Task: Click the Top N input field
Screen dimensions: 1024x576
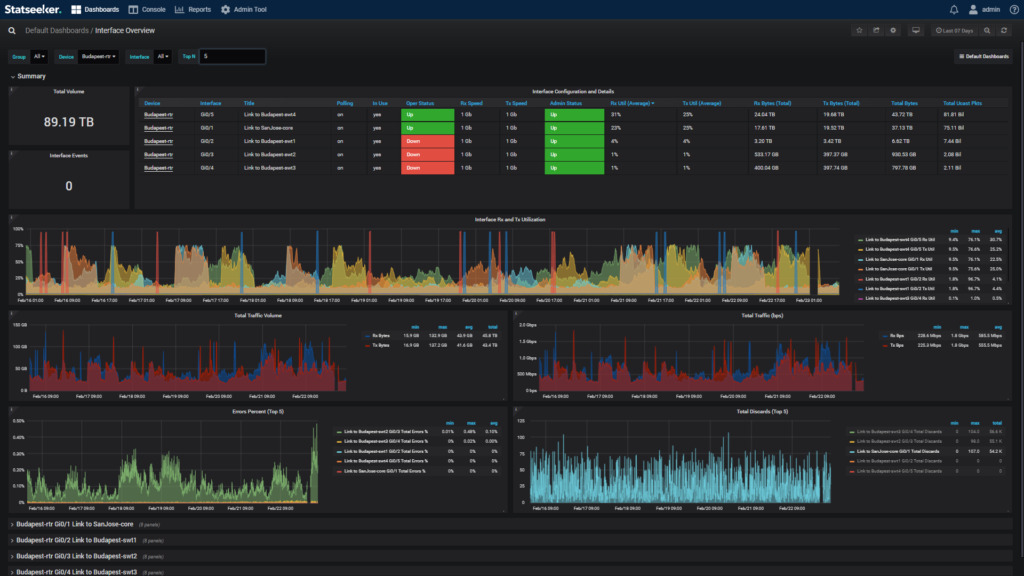Action: [232, 57]
